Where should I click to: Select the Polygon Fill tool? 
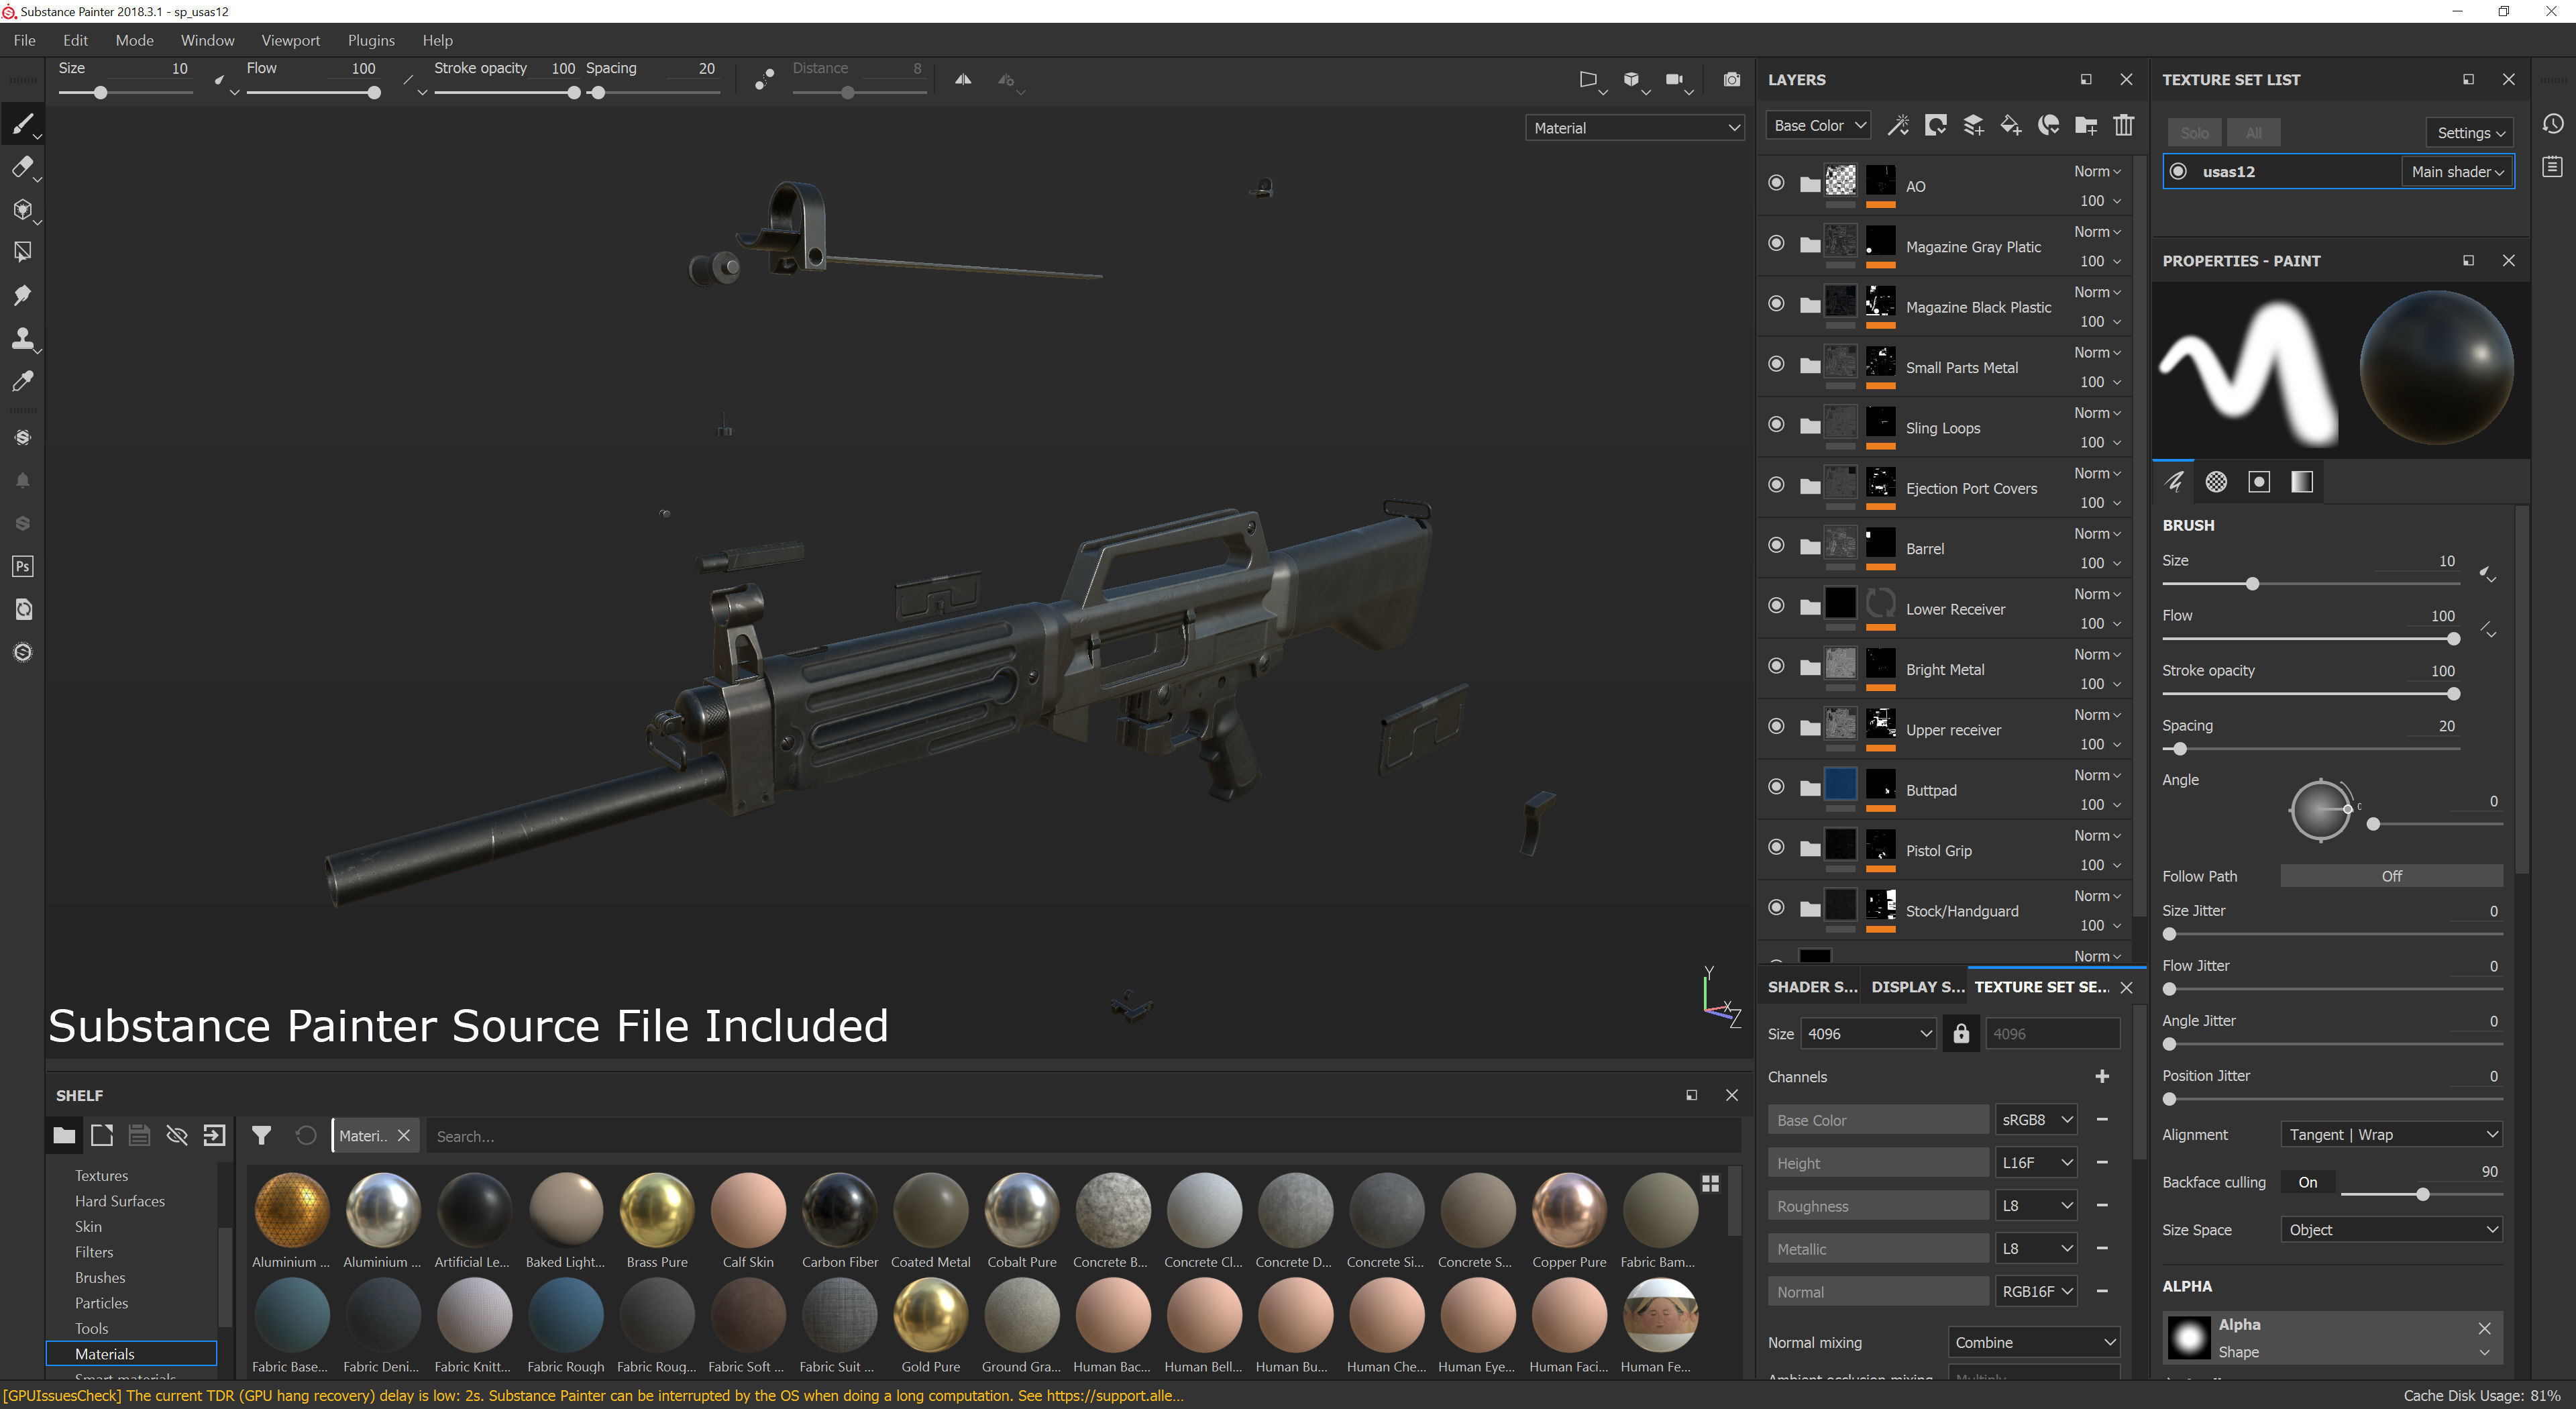pyautogui.click(x=22, y=251)
